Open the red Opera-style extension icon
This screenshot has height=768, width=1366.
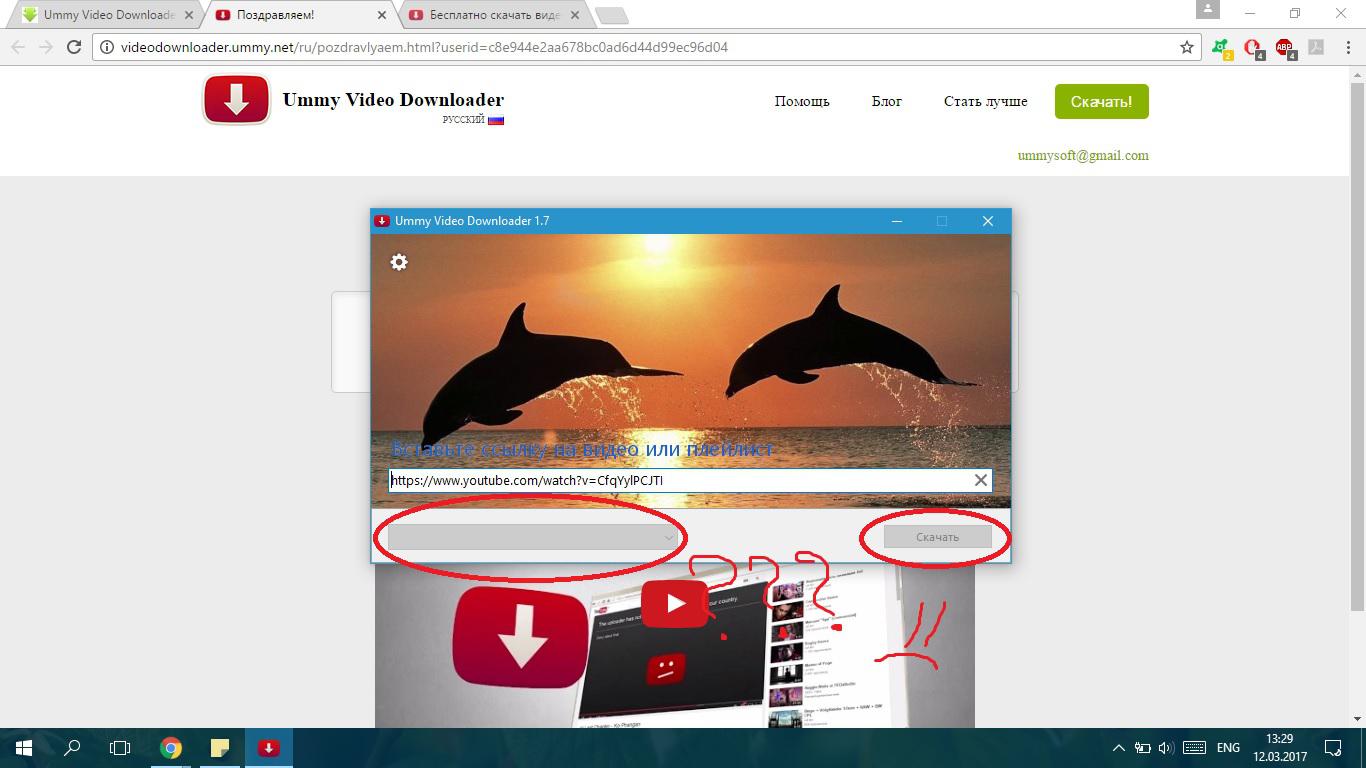(1253, 48)
